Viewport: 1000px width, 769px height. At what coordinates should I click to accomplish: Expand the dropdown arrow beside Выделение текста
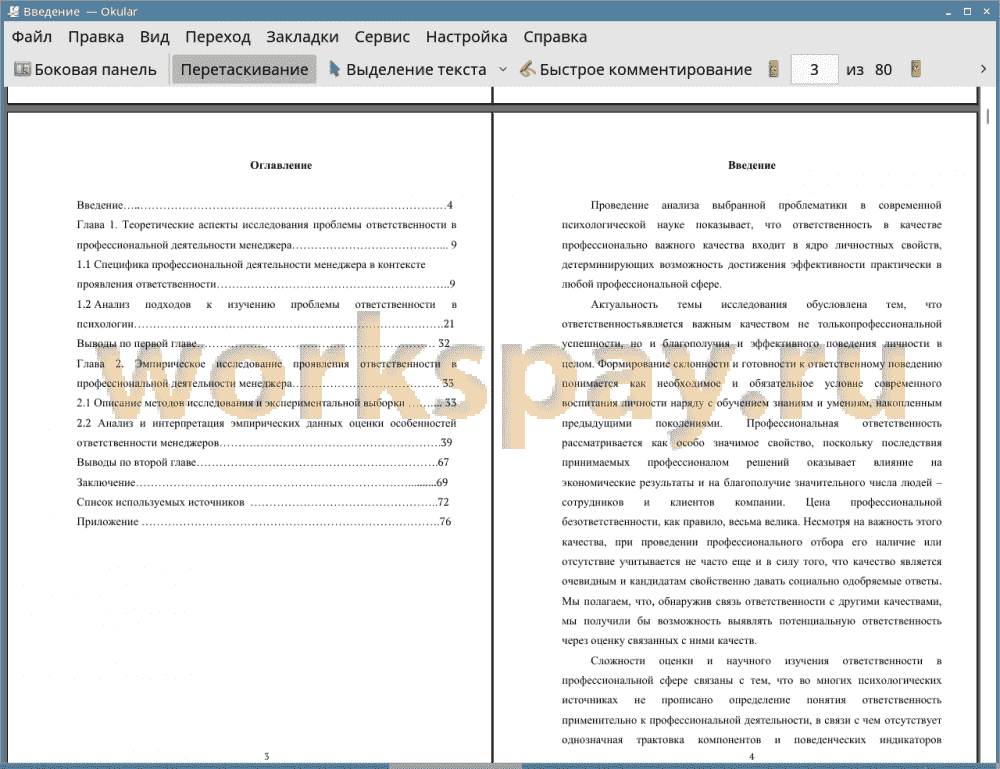[503, 70]
